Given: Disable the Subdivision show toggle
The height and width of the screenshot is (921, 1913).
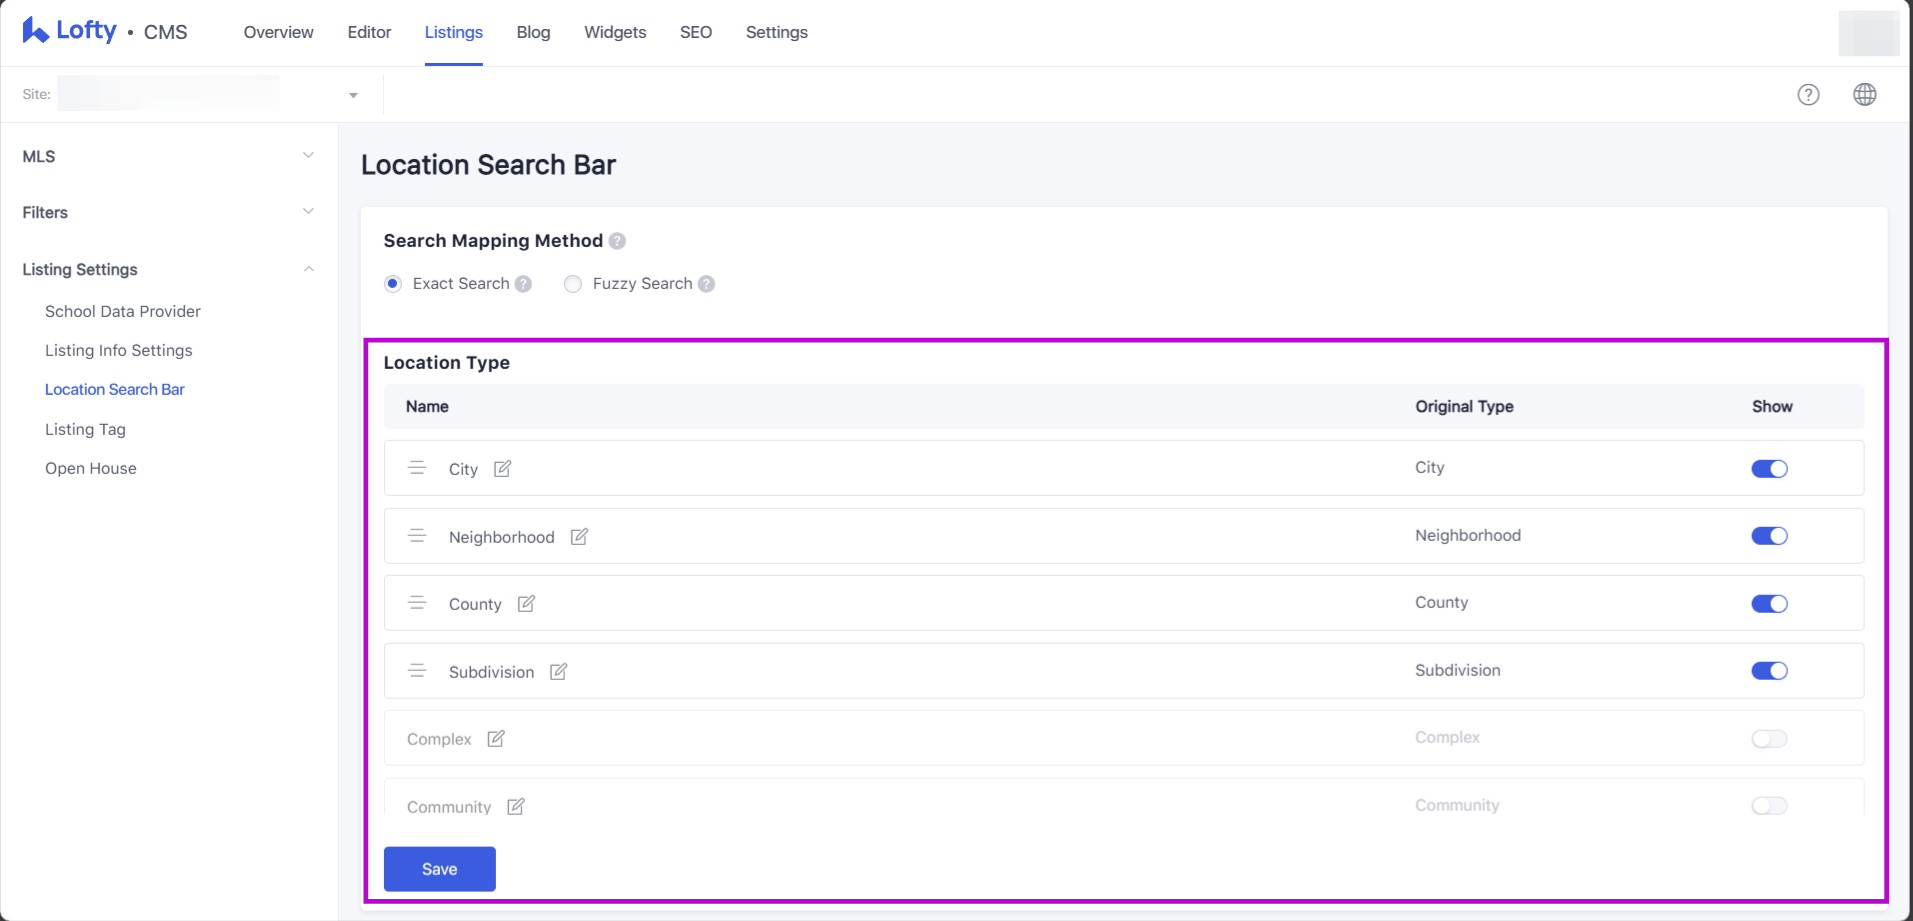Looking at the screenshot, I should [1769, 671].
